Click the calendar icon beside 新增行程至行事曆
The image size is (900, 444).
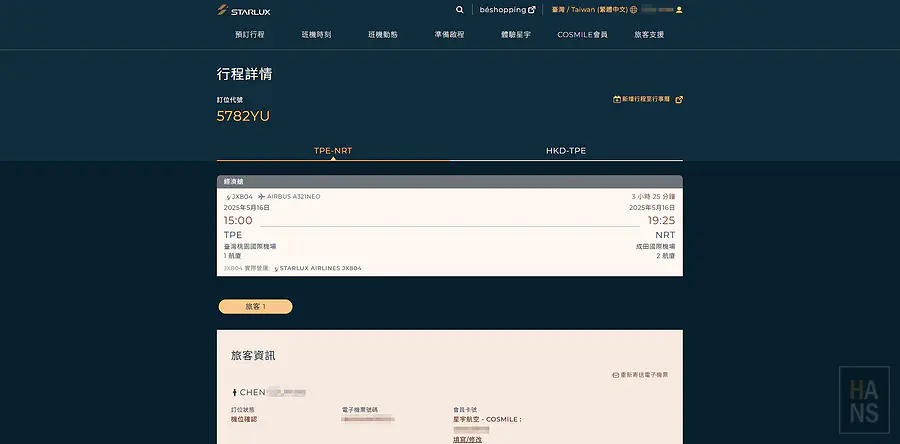coord(617,99)
